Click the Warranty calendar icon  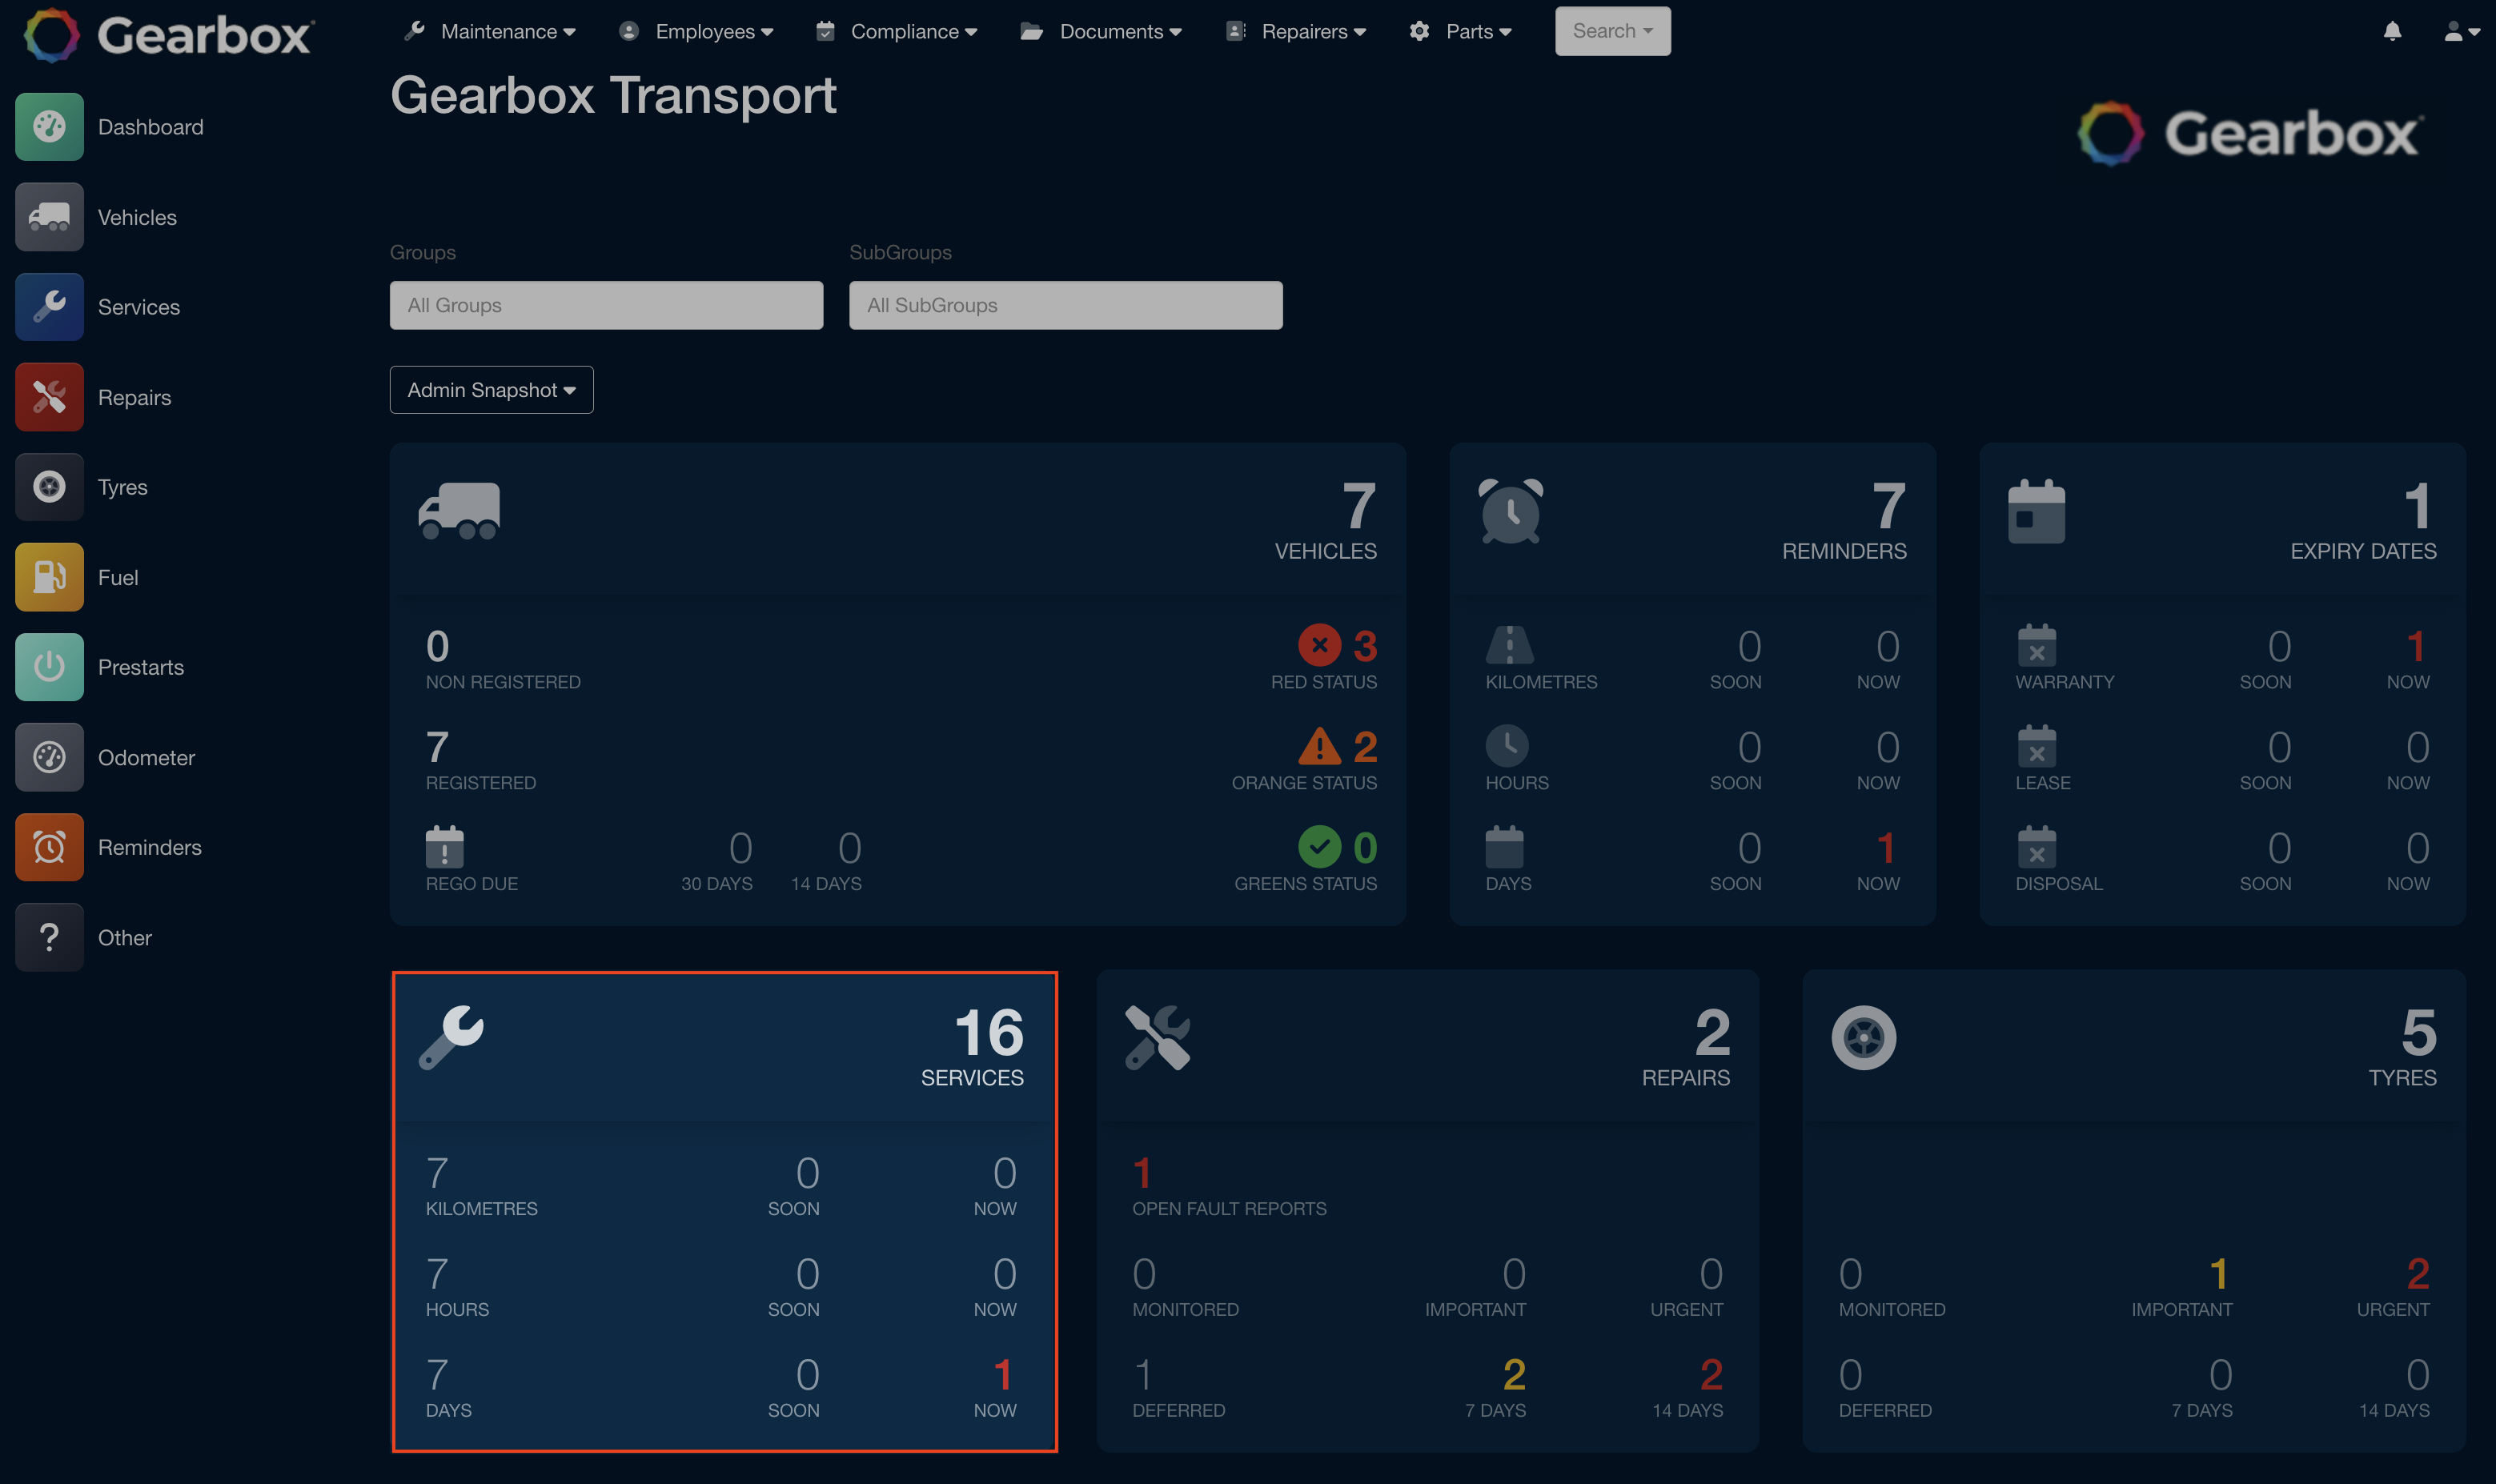2036,645
